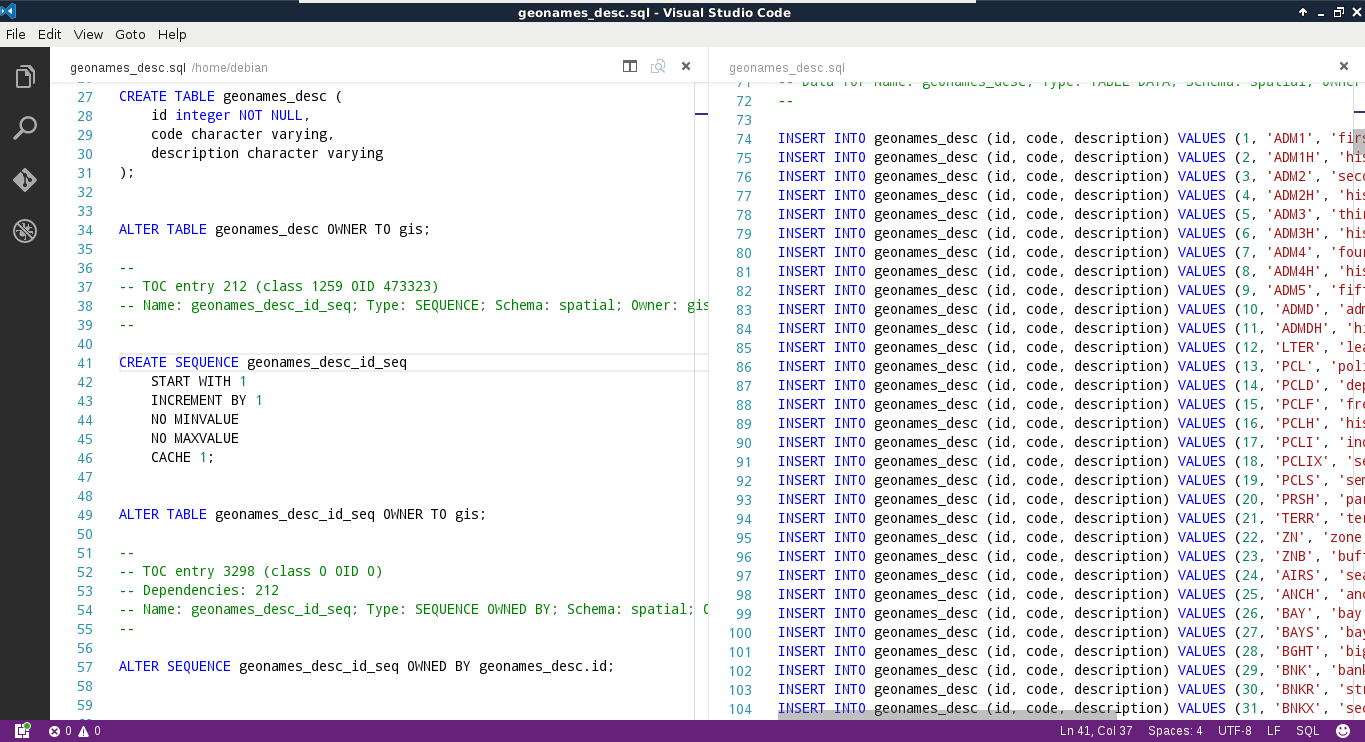Image resolution: width=1365 pixels, height=742 pixels.
Task: Click the git sync icon in status bar
Action: 22,731
